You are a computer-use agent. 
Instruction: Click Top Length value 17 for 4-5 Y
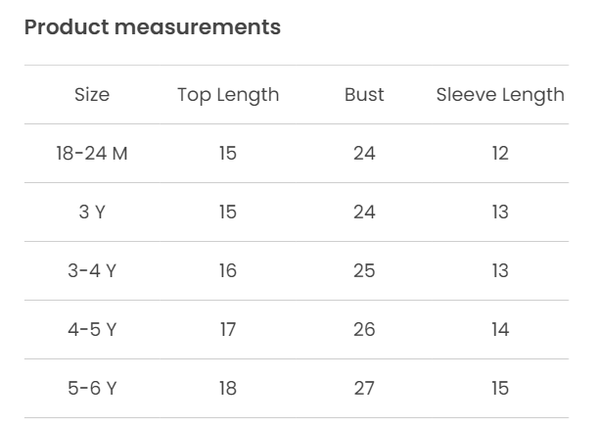pyautogui.click(x=228, y=329)
